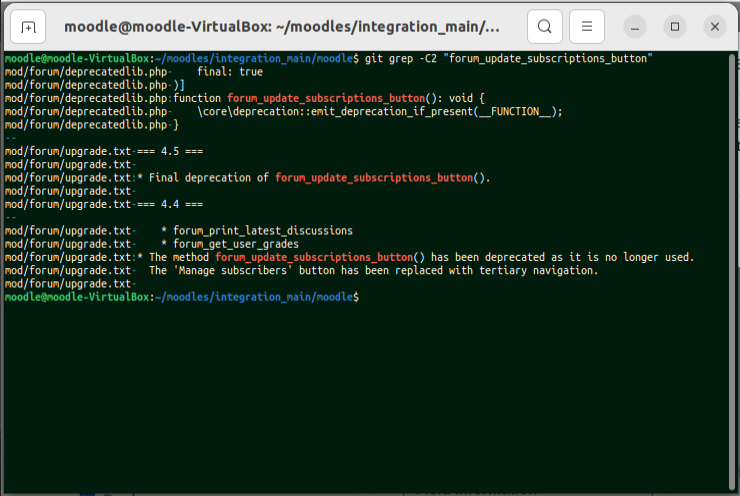The height and width of the screenshot is (496, 740).
Task: Click 'function forum_update_subscriptions_button(): void {' line
Action: (x=244, y=98)
